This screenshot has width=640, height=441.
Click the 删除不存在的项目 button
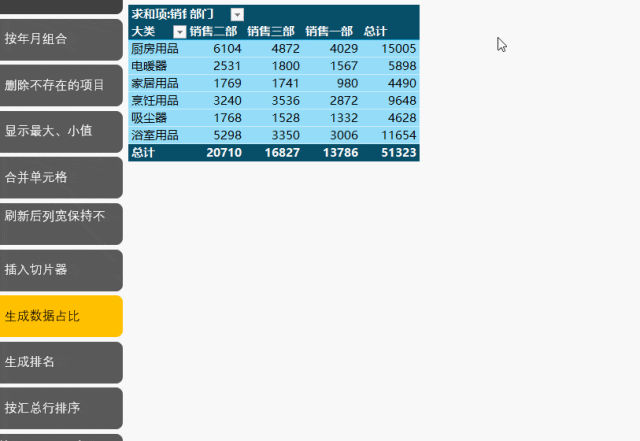point(60,85)
